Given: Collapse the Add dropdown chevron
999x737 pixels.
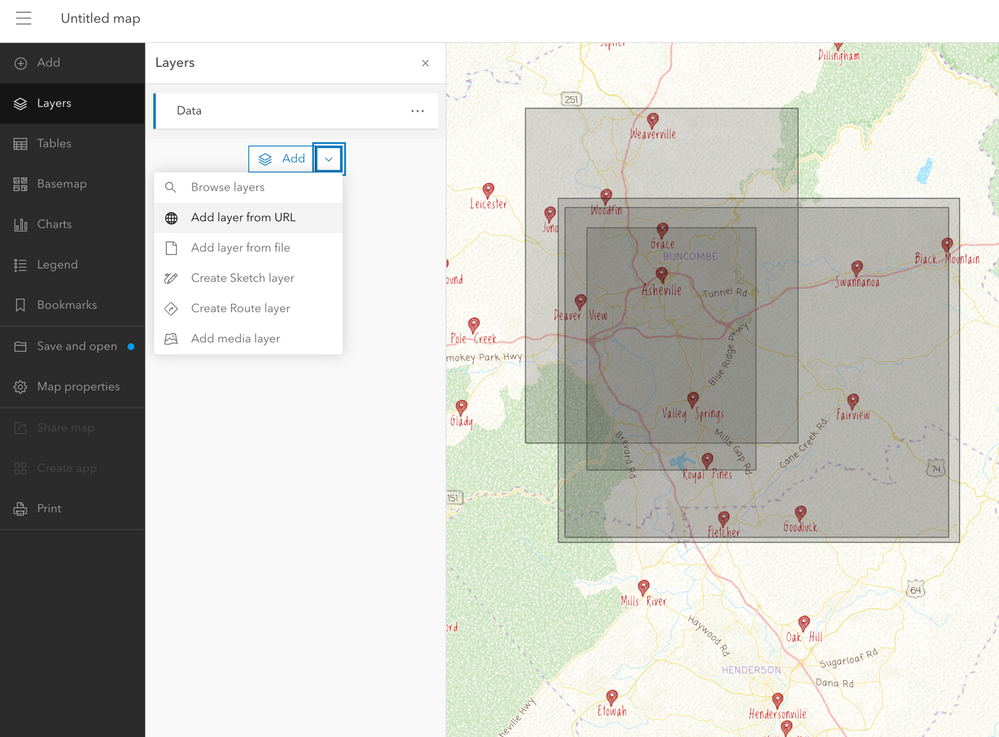Looking at the screenshot, I should click(x=329, y=159).
